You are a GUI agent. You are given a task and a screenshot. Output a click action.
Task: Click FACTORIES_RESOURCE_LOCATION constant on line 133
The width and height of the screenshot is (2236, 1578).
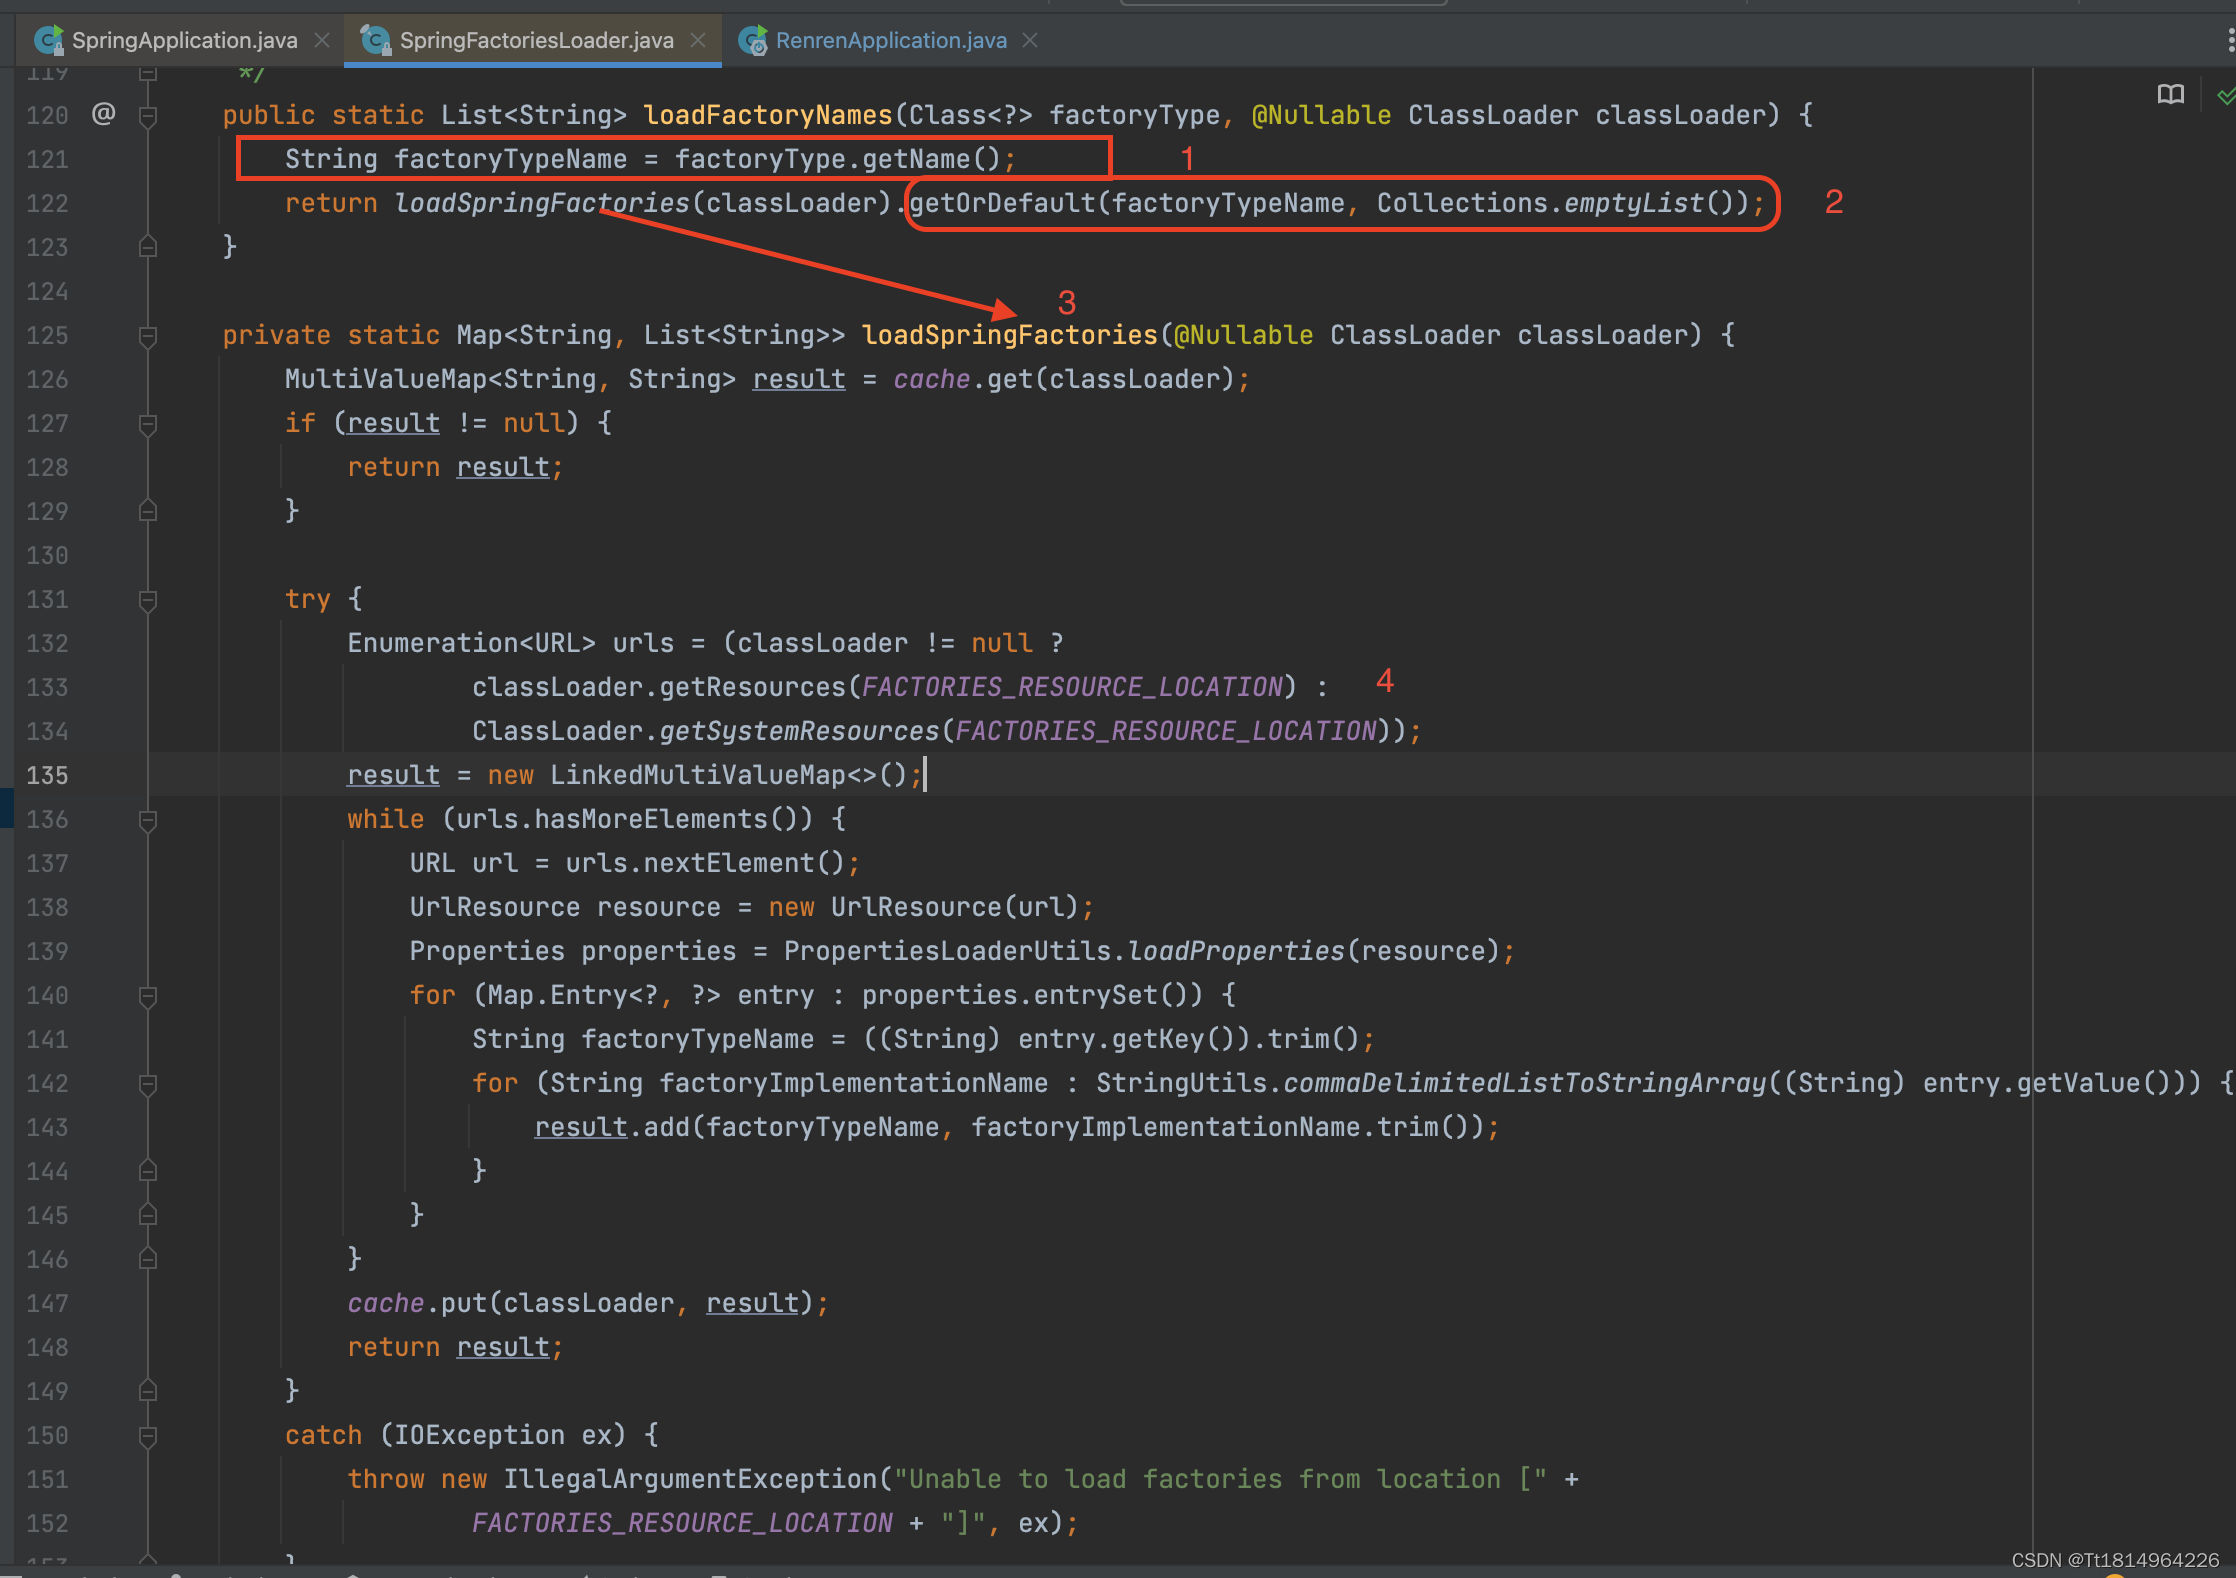[x=1072, y=687]
